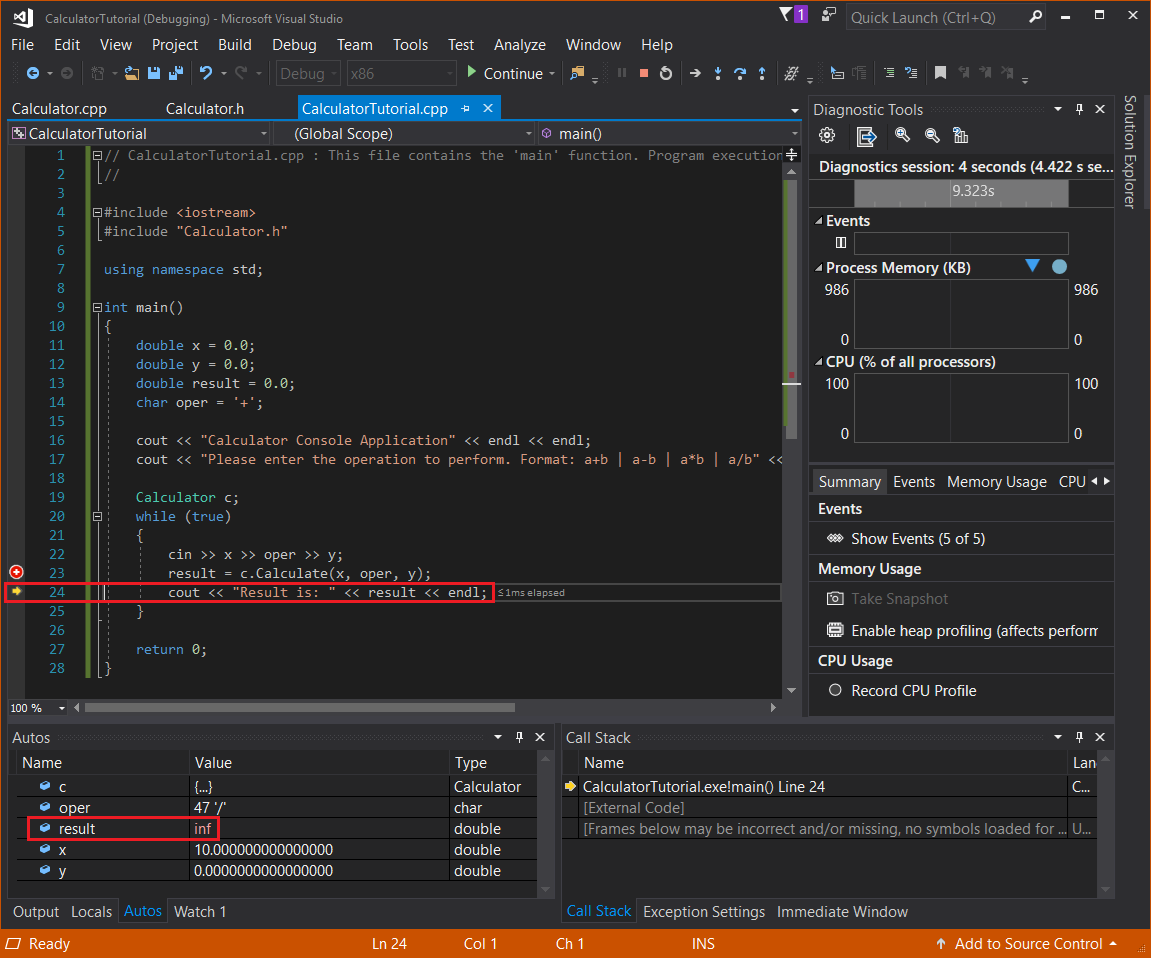Open Diagnostic Tools settings gear icon
The height and width of the screenshot is (958, 1152).
click(x=829, y=135)
